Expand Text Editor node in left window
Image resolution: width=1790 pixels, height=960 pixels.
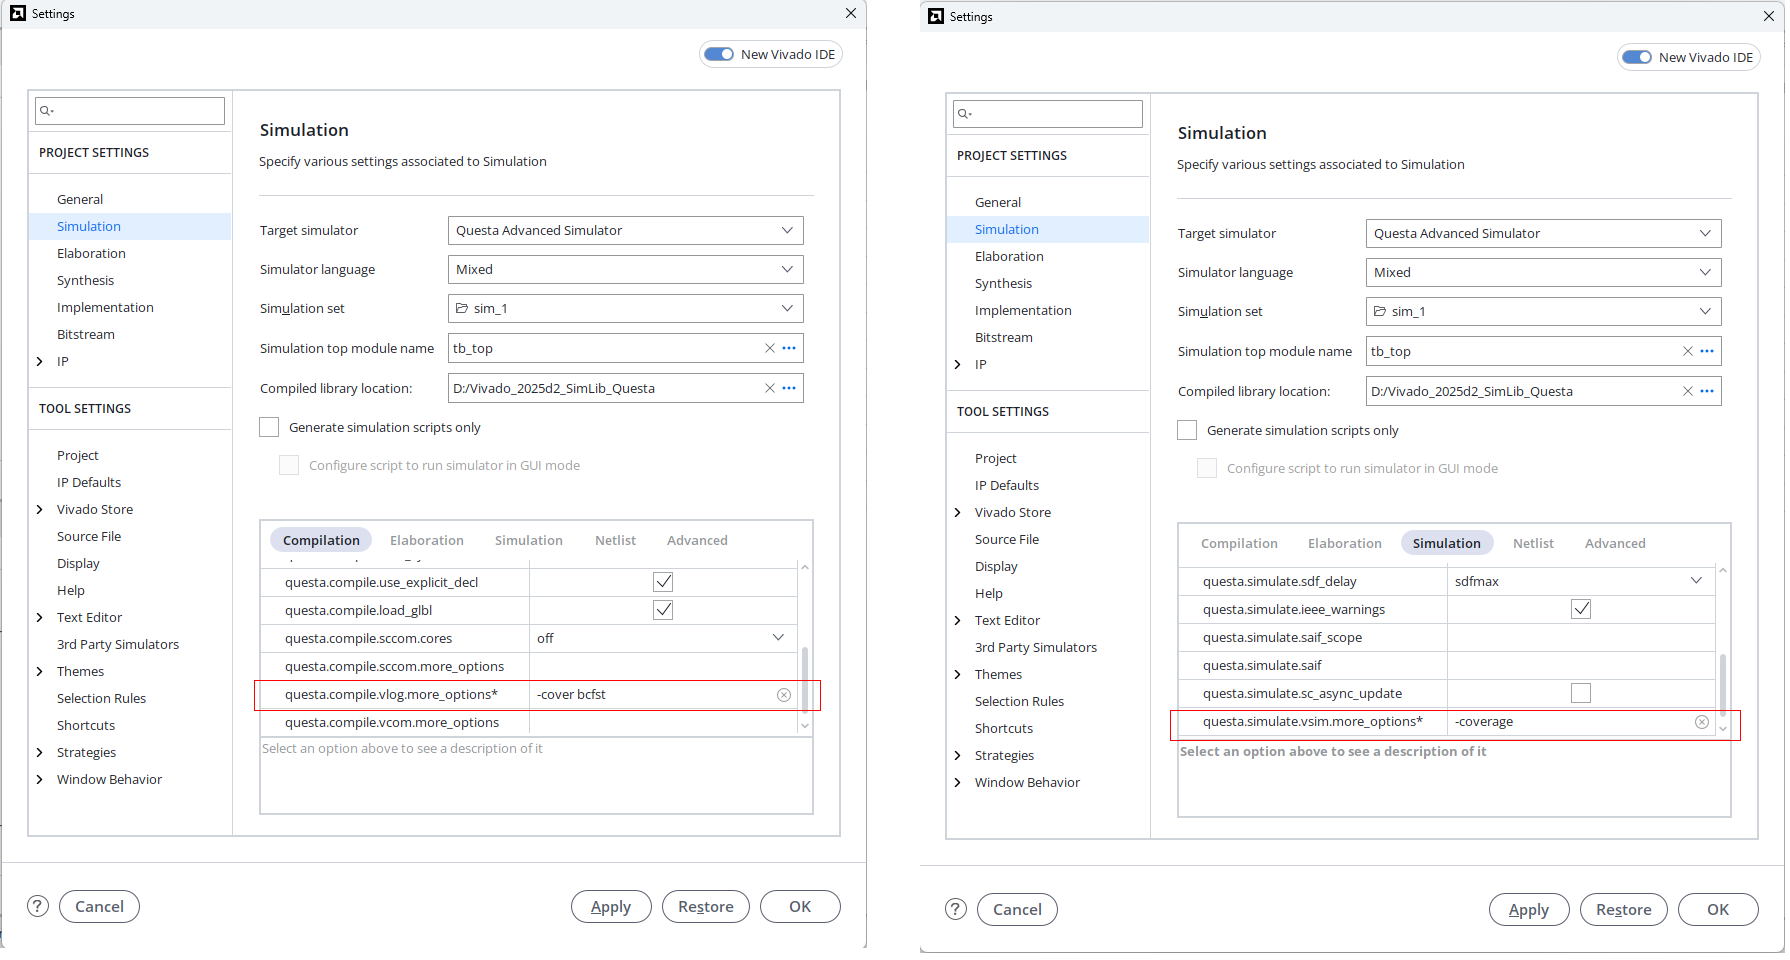pos(40,617)
